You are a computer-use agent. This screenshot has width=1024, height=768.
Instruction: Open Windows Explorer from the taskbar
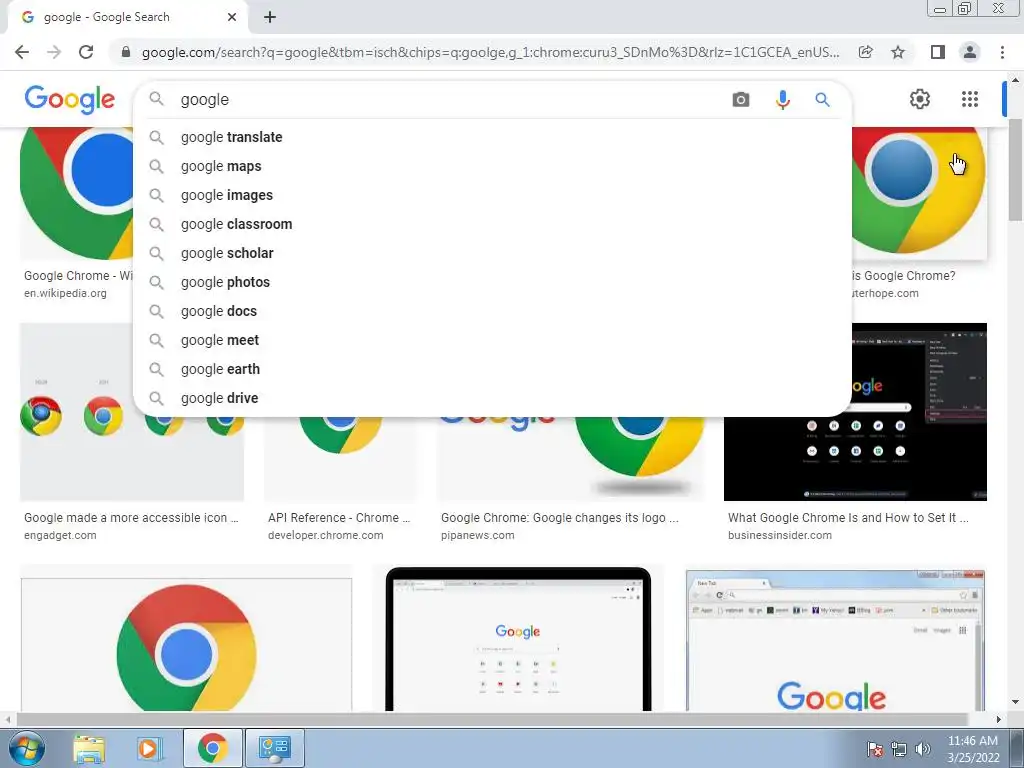[88, 748]
